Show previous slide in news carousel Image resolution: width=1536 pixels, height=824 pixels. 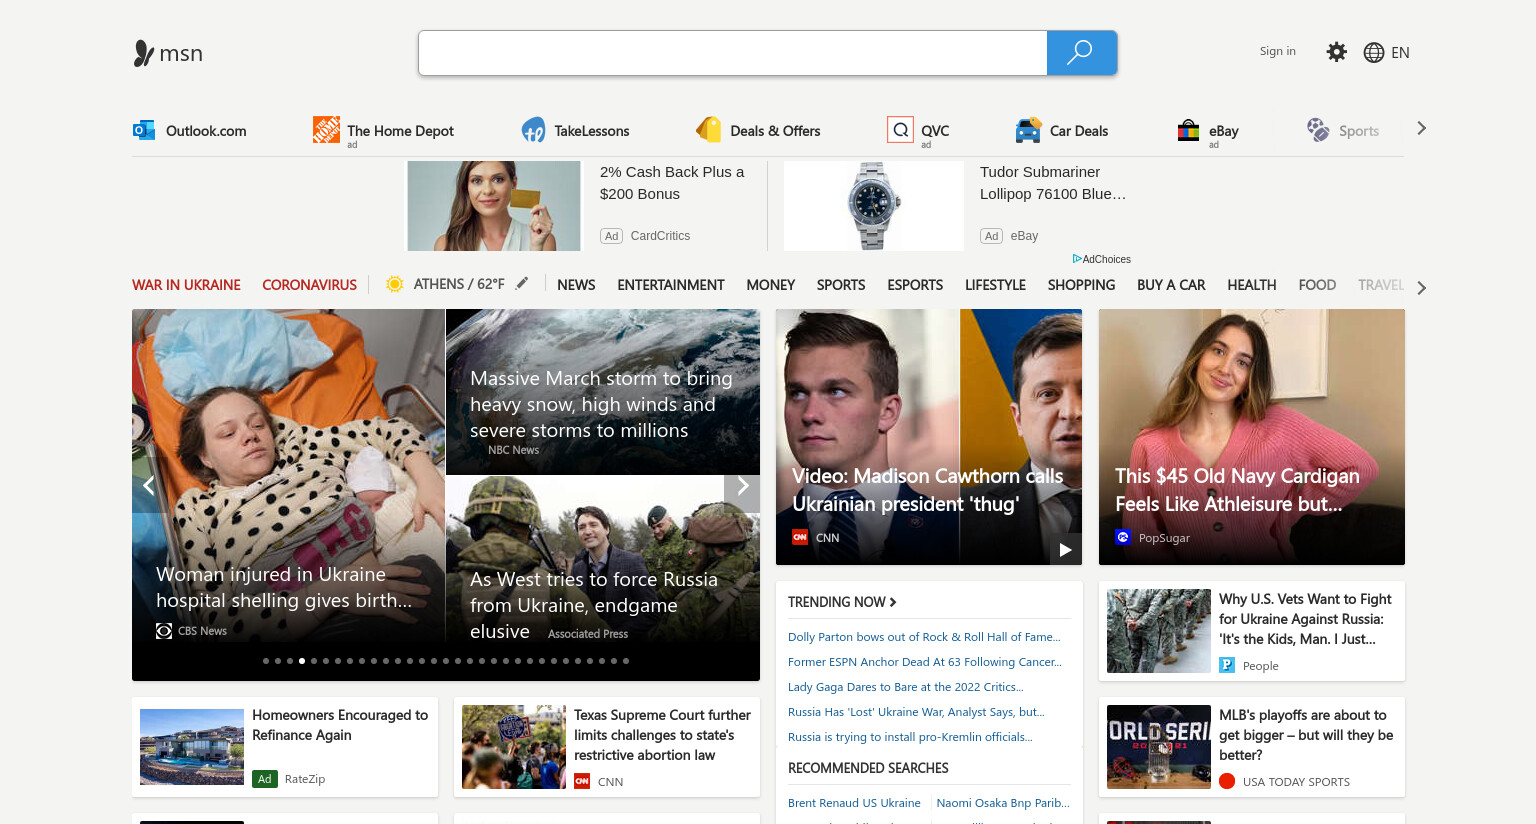[x=148, y=486]
